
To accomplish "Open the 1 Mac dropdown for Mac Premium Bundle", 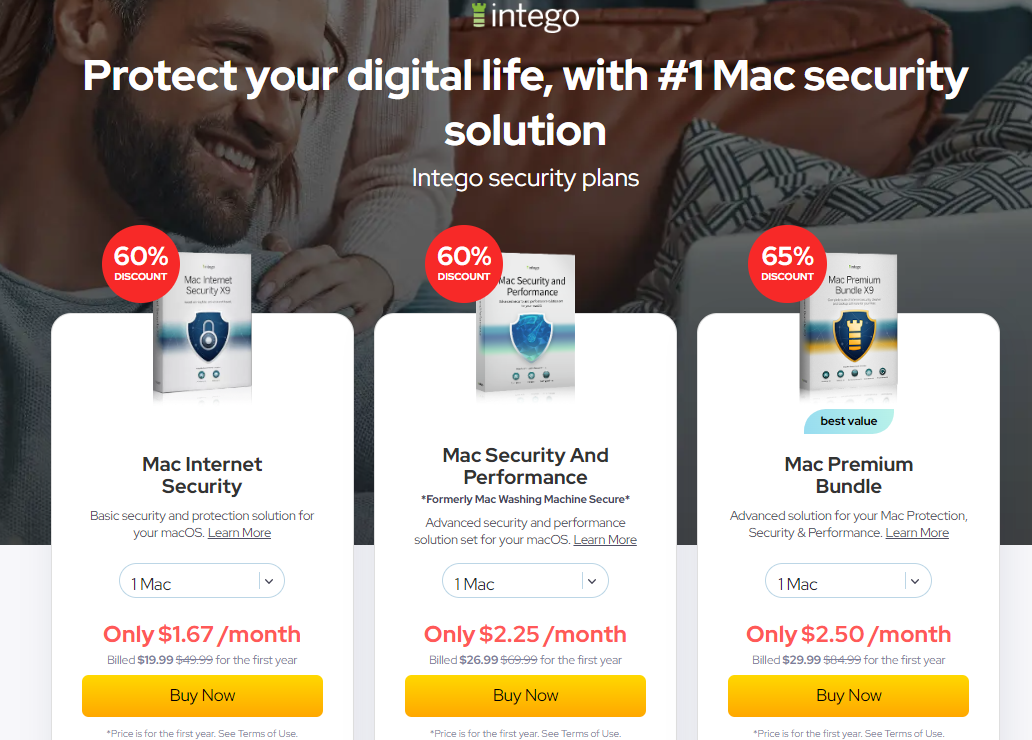I will point(848,581).
